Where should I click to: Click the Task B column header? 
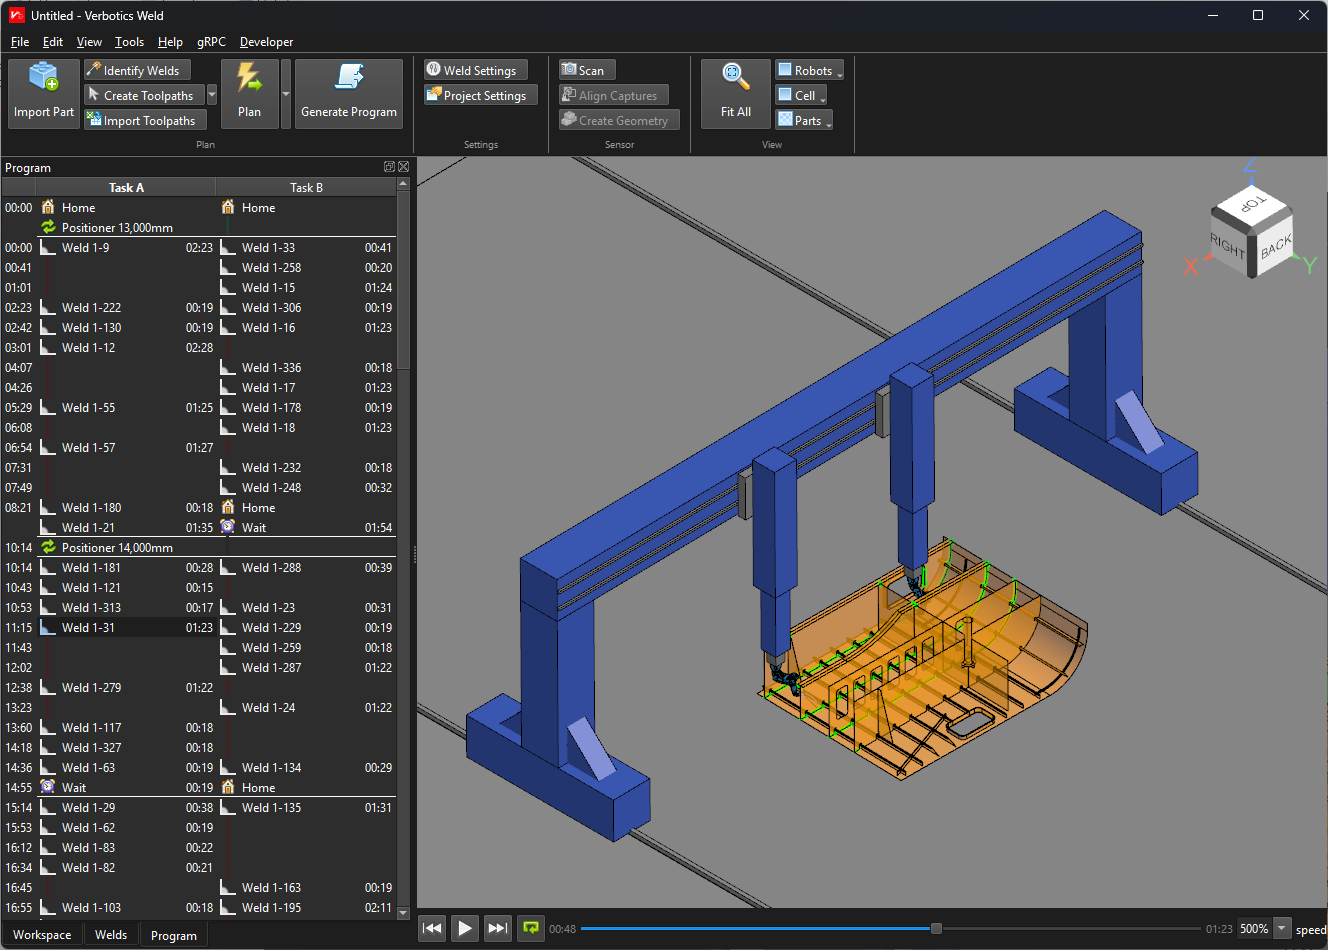(x=306, y=187)
